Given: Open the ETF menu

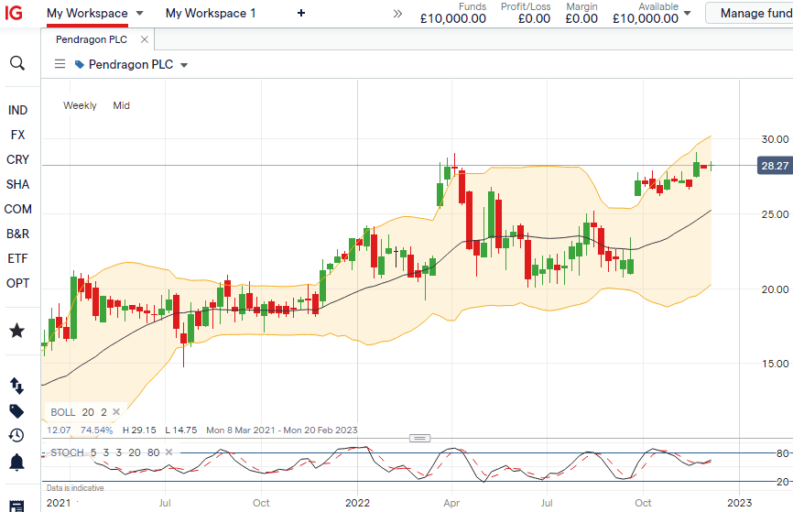Looking at the screenshot, I should point(18,259).
